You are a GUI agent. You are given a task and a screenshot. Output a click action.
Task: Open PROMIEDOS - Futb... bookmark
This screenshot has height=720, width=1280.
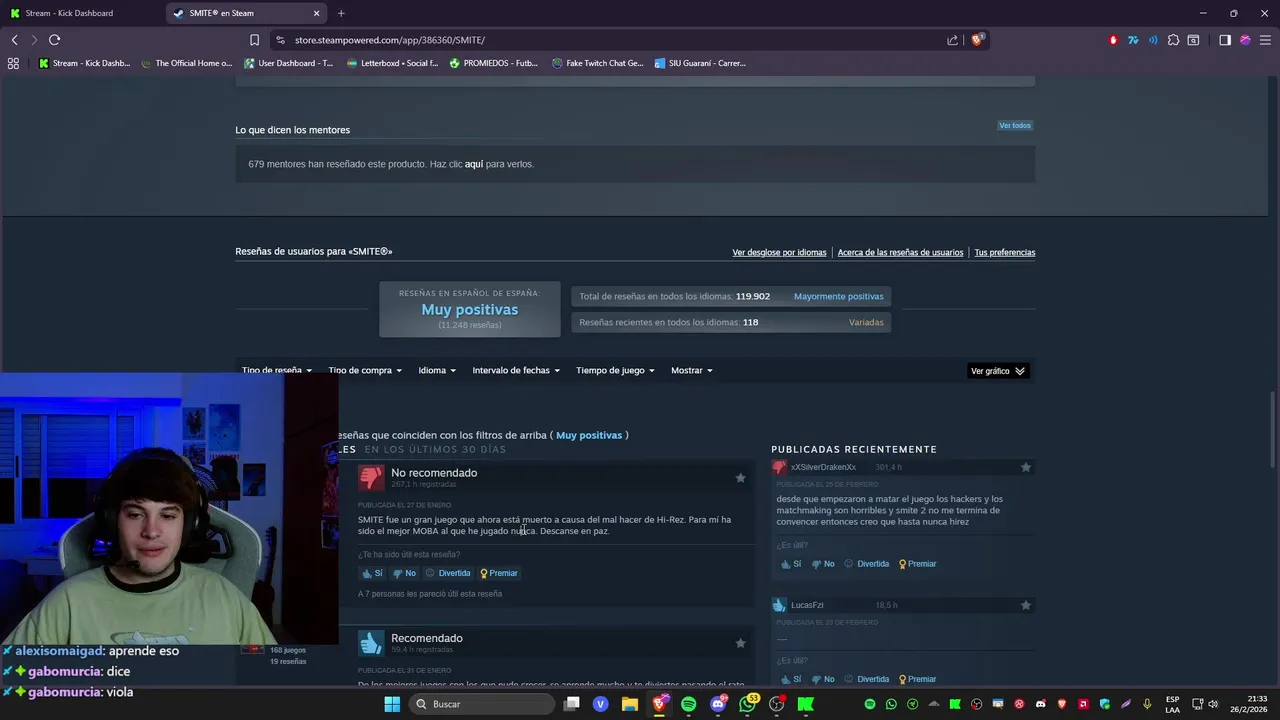pos(494,63)
